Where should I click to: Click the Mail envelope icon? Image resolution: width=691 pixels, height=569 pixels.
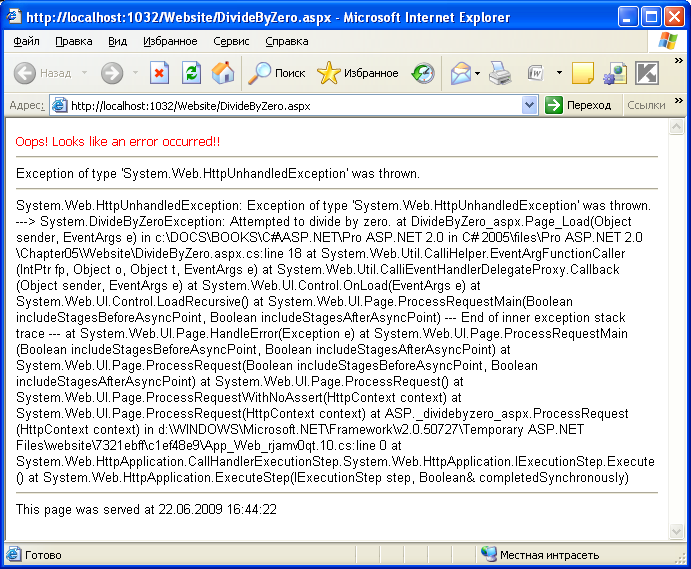coord(460,73)
